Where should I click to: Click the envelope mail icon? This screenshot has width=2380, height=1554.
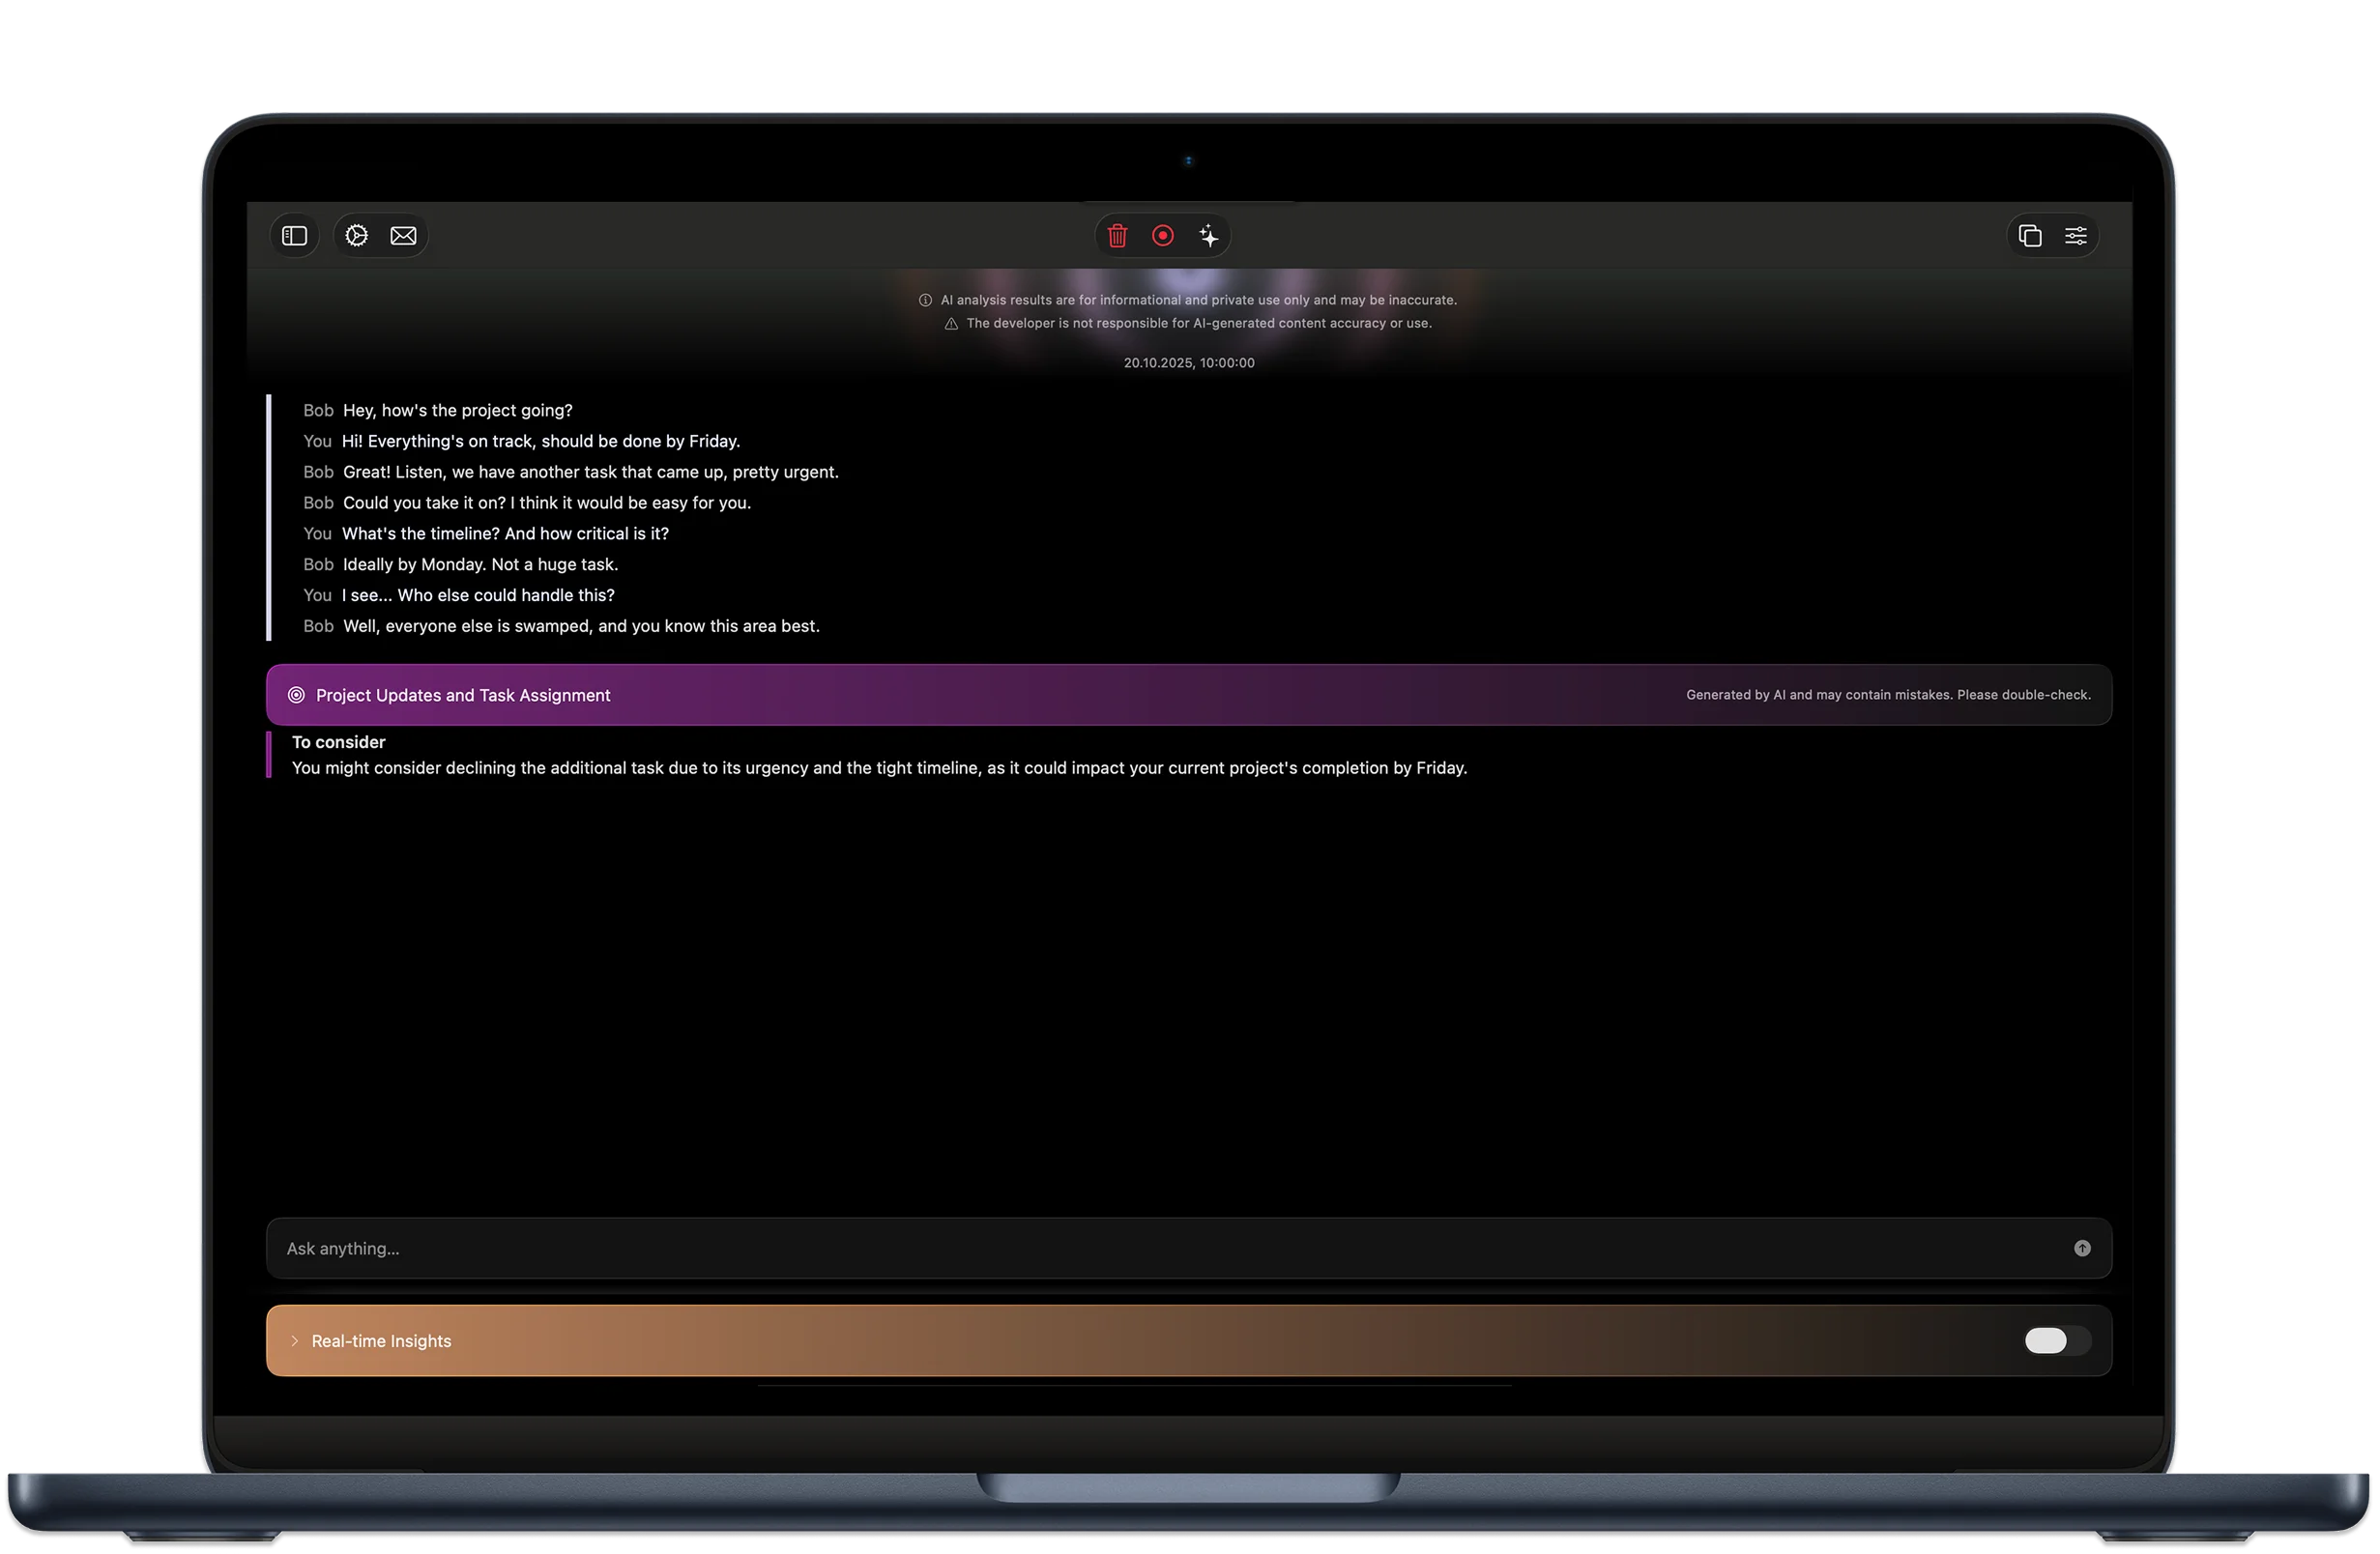coord(403,236)
